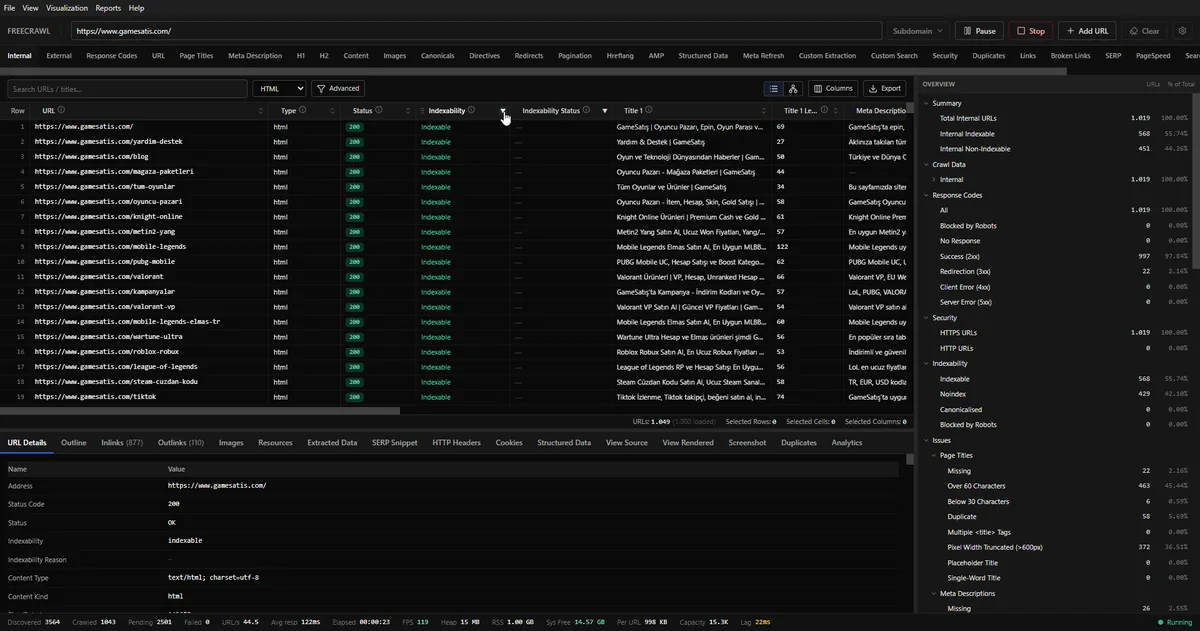The image size is (1200, 631).
Task: Open the HTML content type dropdown
Action: tap(279, 88)
